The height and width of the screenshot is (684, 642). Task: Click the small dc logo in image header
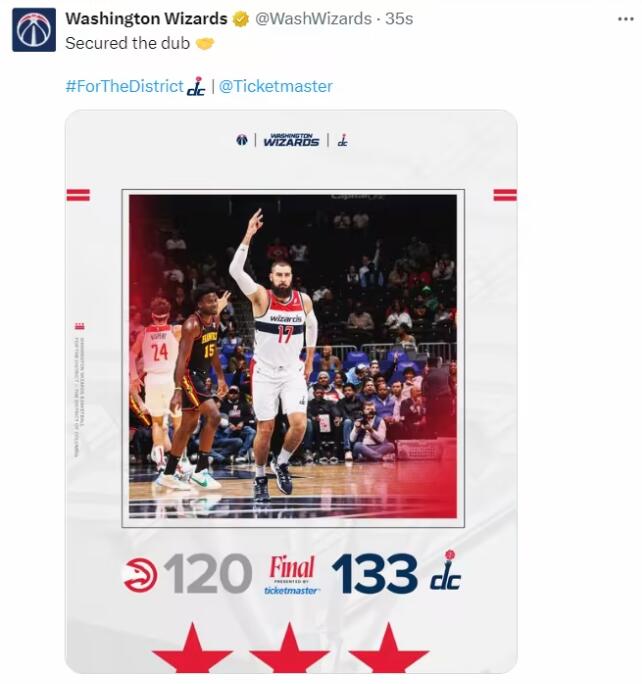coord(343,140)
